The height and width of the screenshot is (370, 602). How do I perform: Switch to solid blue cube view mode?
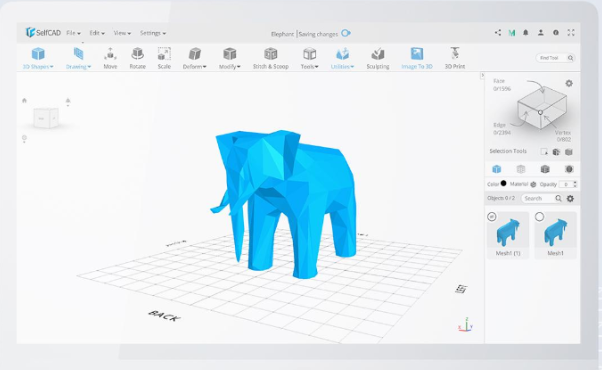coord(496,169)
